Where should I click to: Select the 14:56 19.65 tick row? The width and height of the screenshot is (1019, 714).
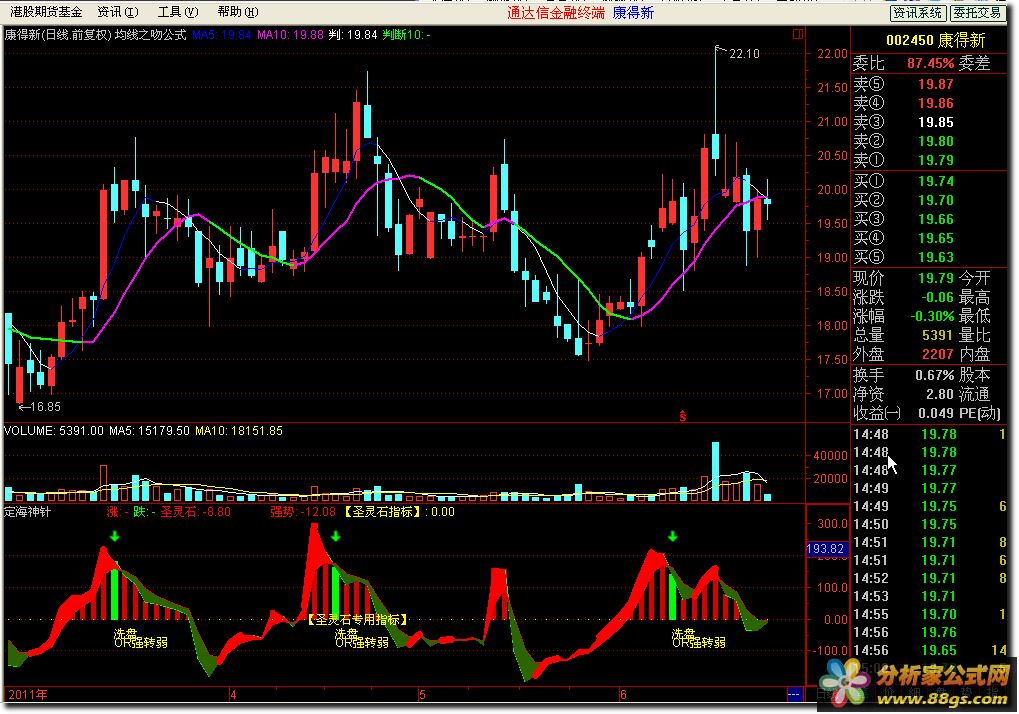pyautogui.click(x=929, y=650)
